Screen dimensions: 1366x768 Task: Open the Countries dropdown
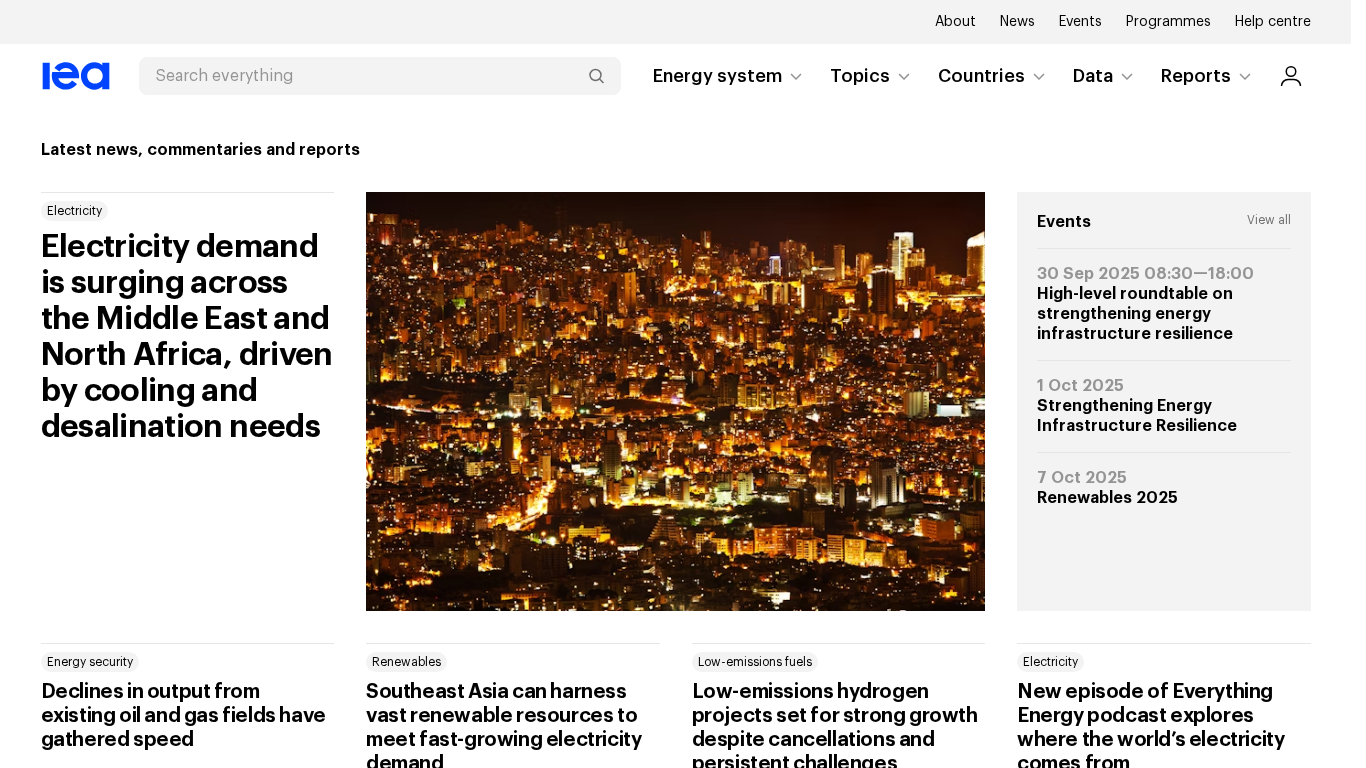coord(991,76)
